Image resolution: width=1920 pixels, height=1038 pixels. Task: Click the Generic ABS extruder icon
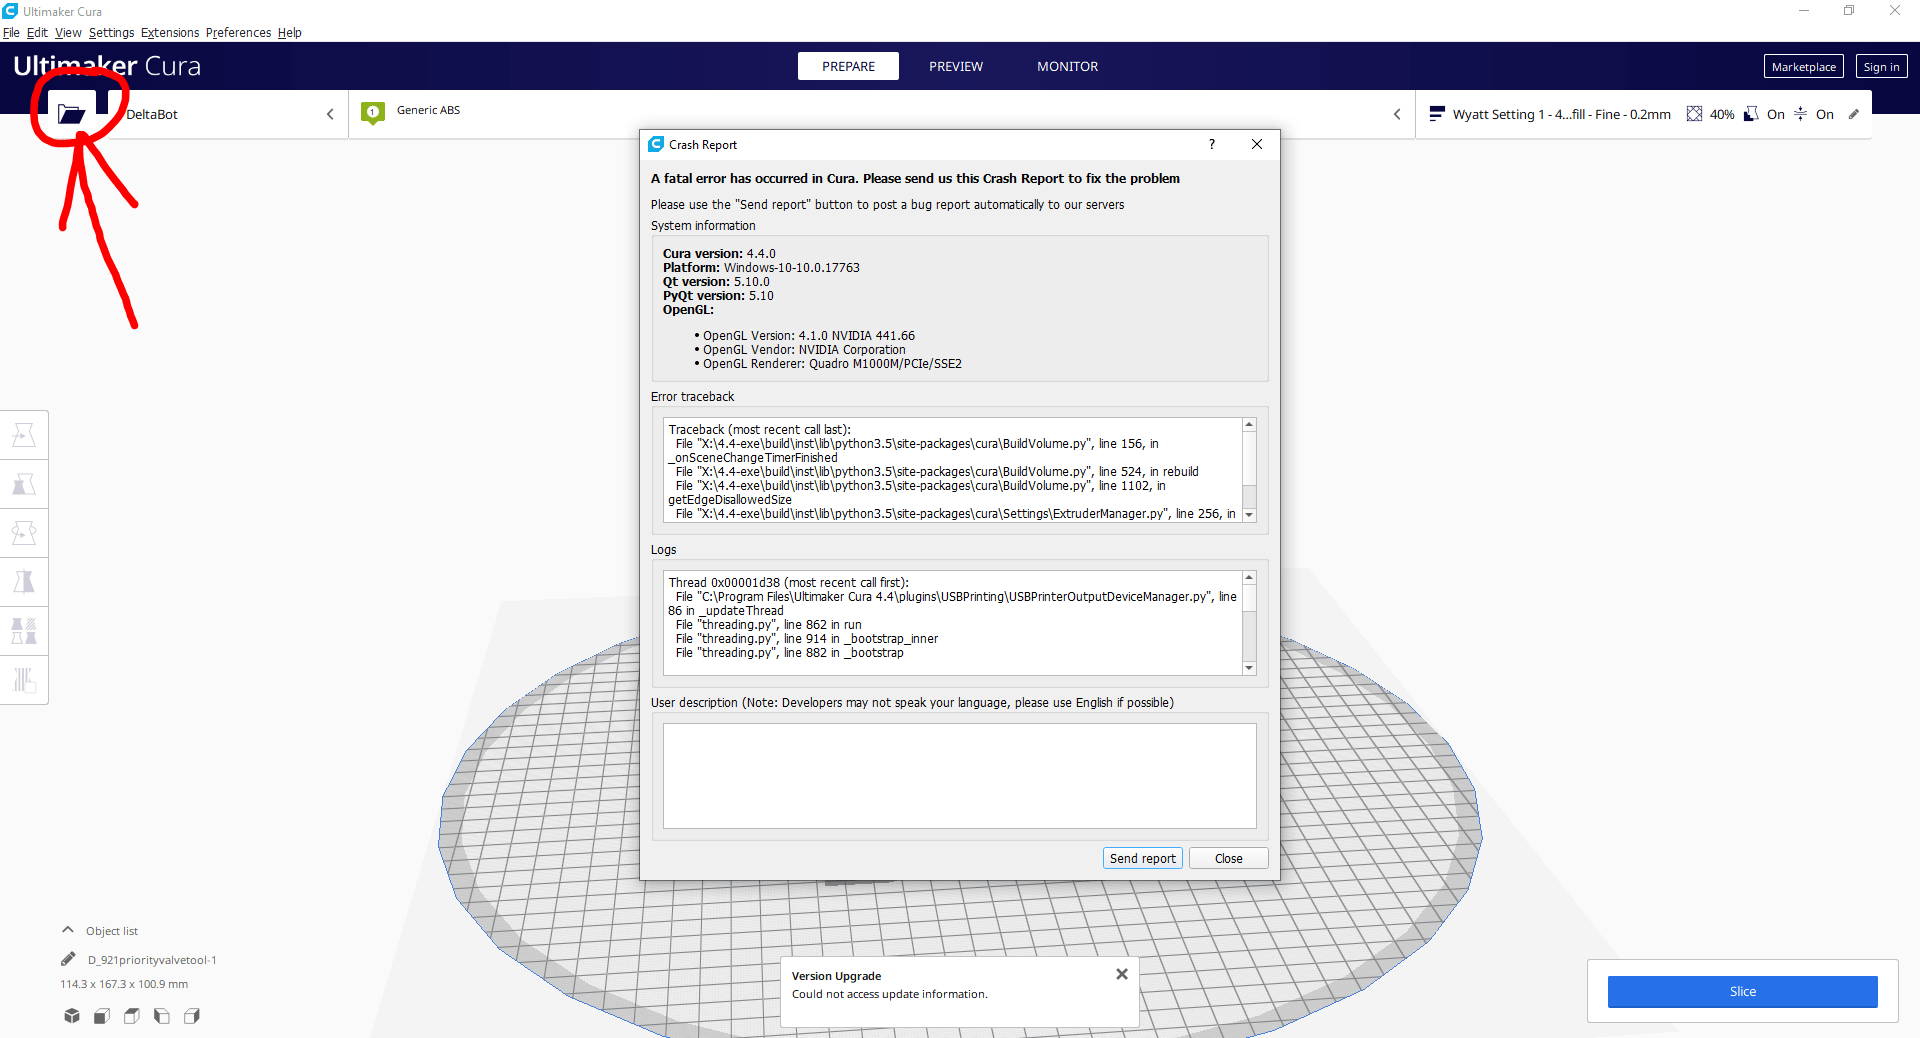coord(373,113)
